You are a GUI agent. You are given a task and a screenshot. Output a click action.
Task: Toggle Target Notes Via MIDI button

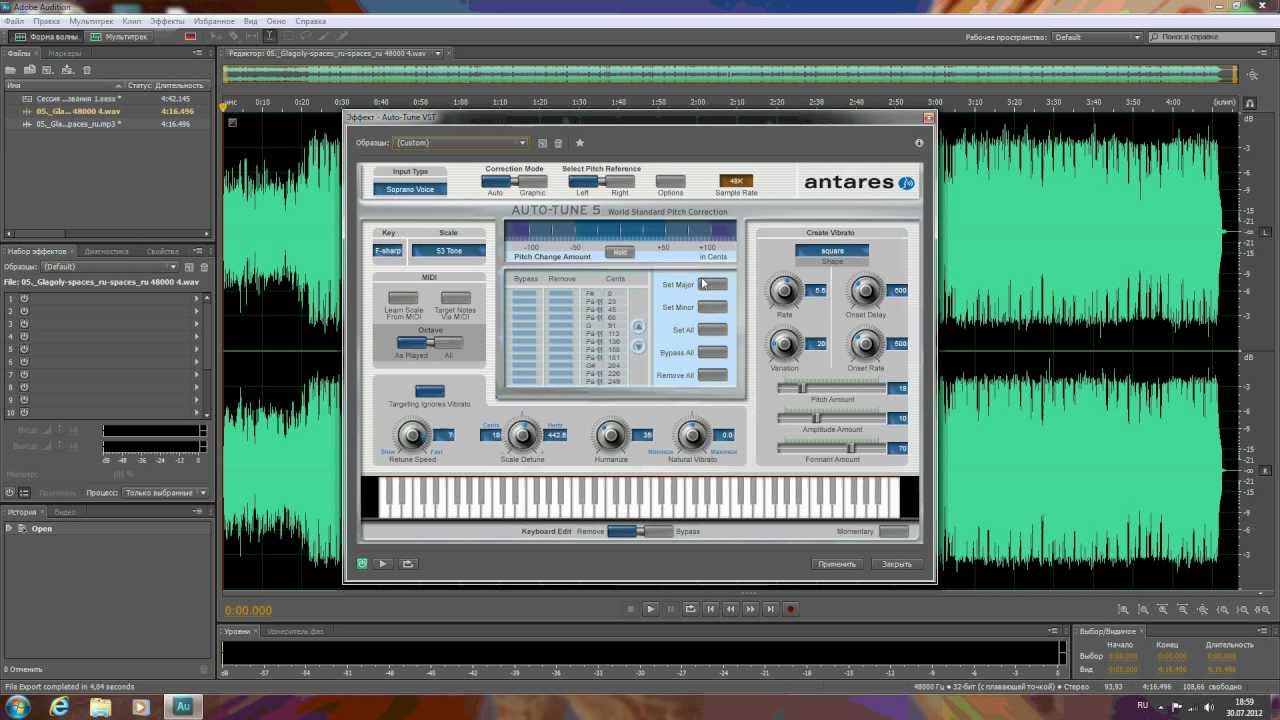(x=456, y=298)
